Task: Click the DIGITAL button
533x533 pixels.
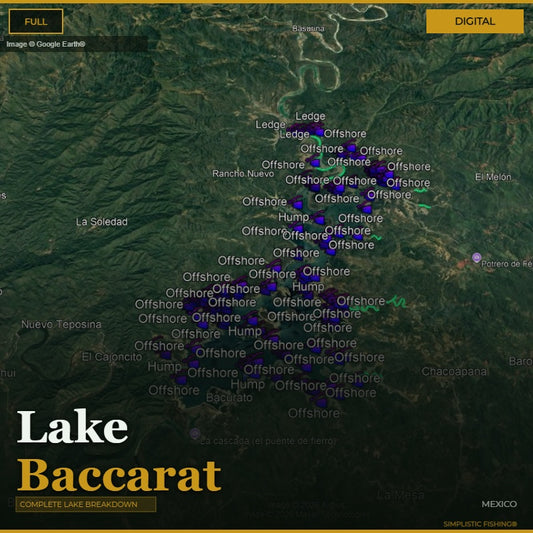Action: 475,21
